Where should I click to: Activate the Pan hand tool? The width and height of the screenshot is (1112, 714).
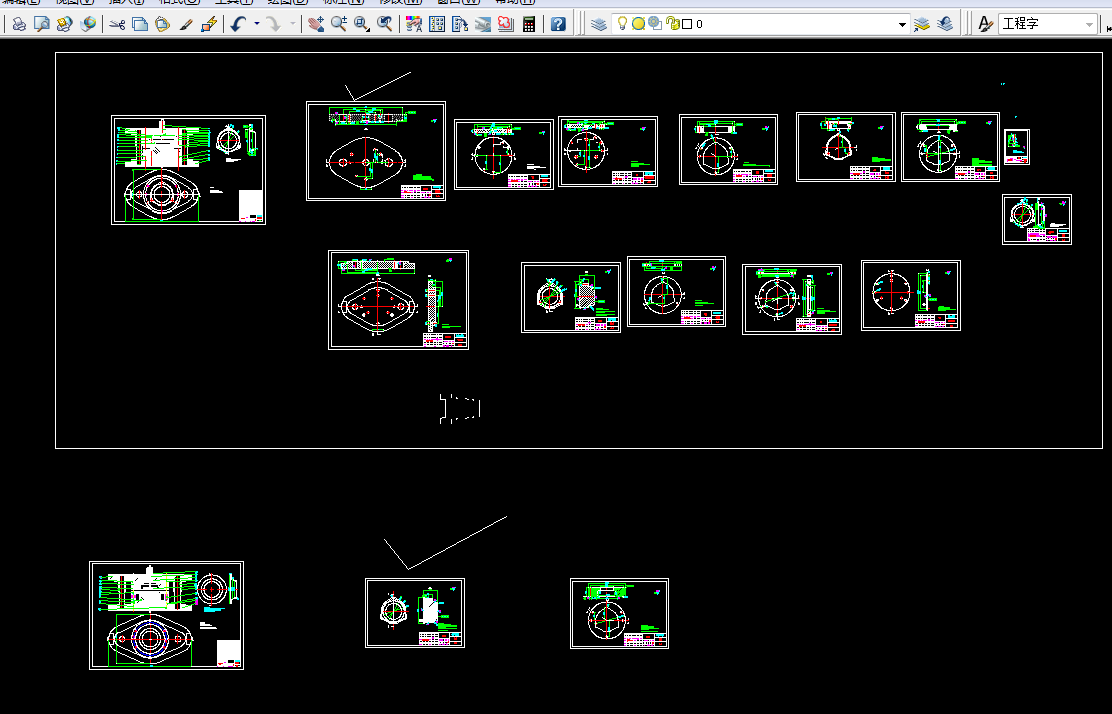click(x=316, y=24)
